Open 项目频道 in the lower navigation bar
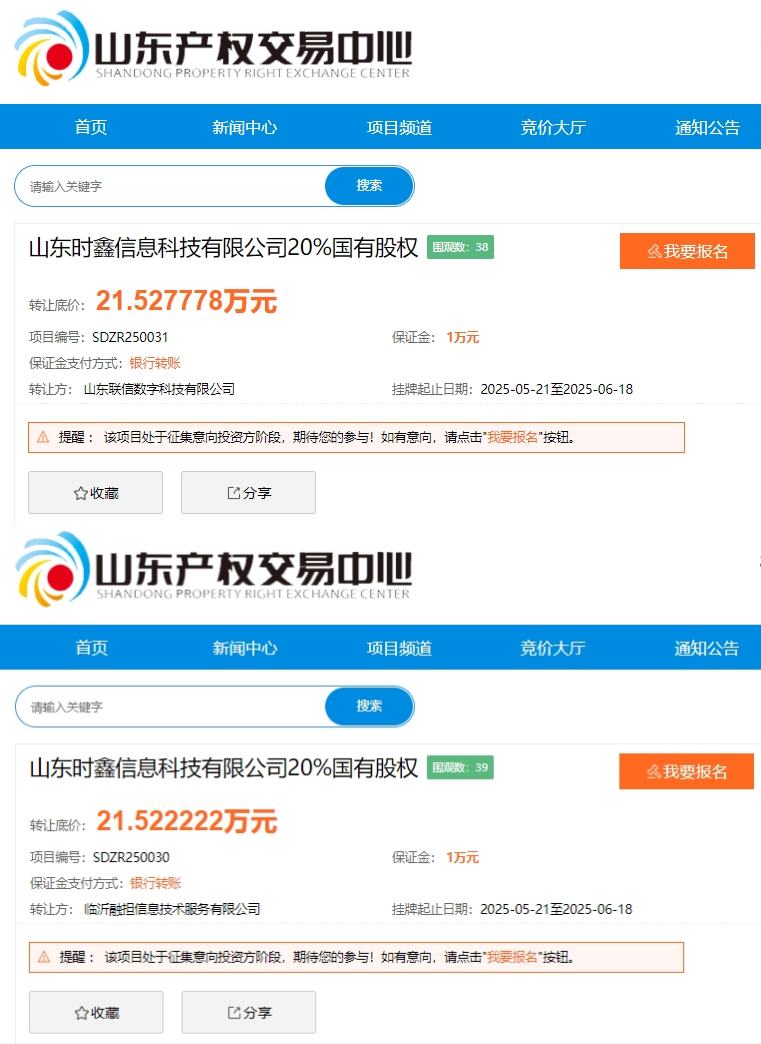This screenshot has height=1044, width=761. click(x=399, y=648)
